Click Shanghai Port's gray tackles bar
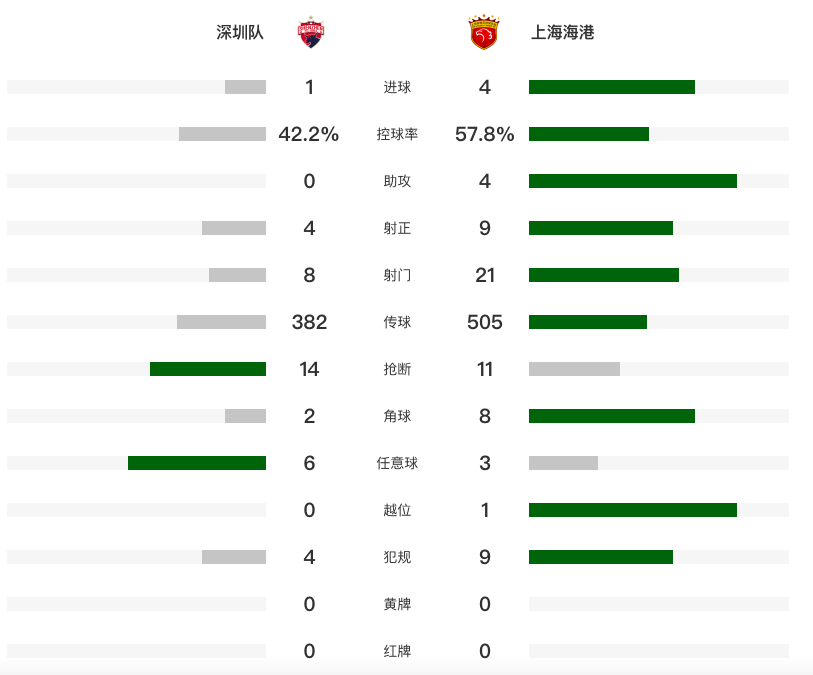Image resolution: width=813 pixels, height=675 pixels. (x=574, y=369)
